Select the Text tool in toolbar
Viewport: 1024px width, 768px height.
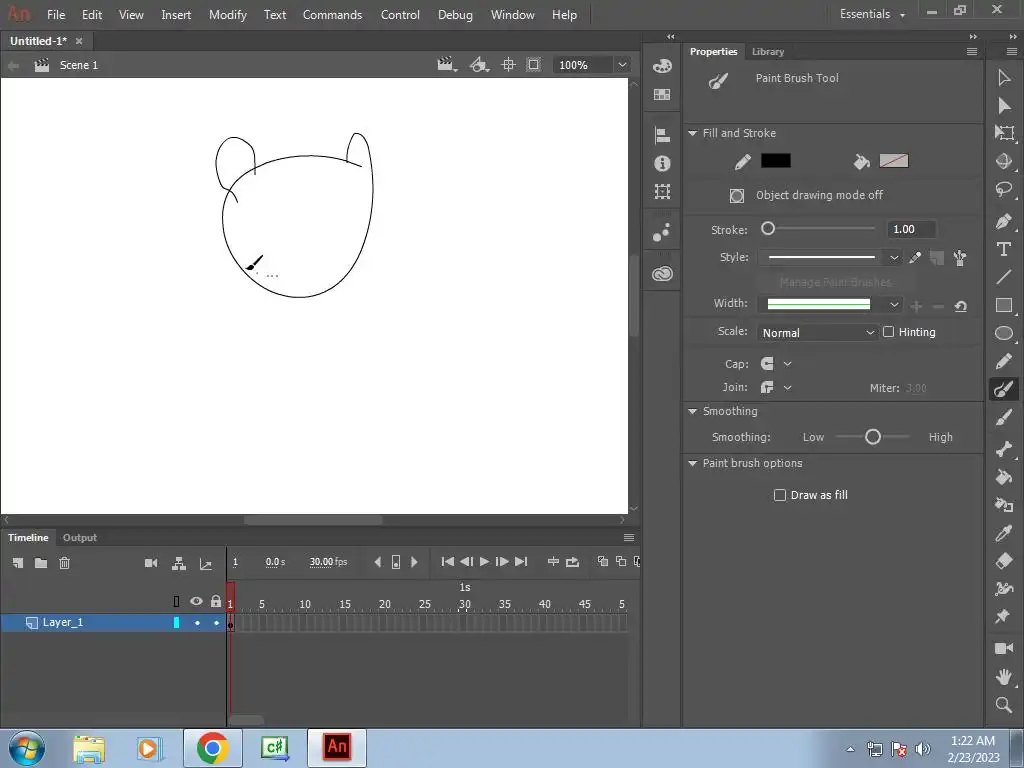1004,249
